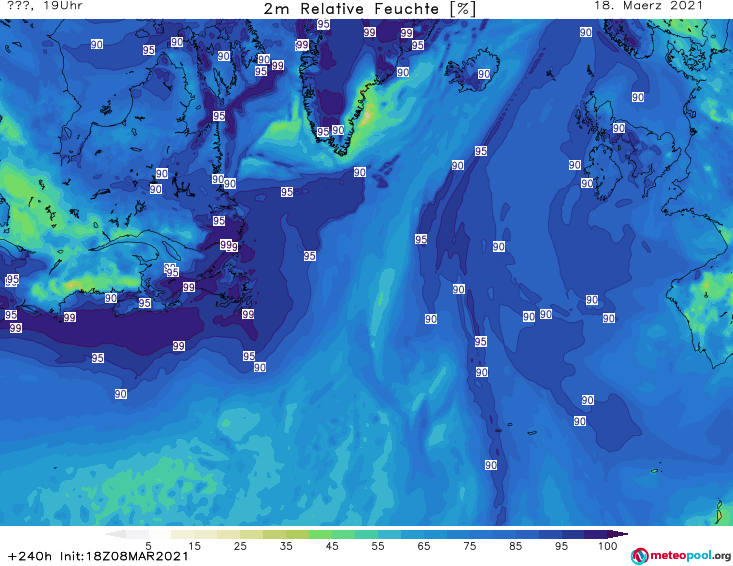The width and height of the screenshot is (733, 566).
Task: Open the meteopool.org link text
Action: point(690,556)
